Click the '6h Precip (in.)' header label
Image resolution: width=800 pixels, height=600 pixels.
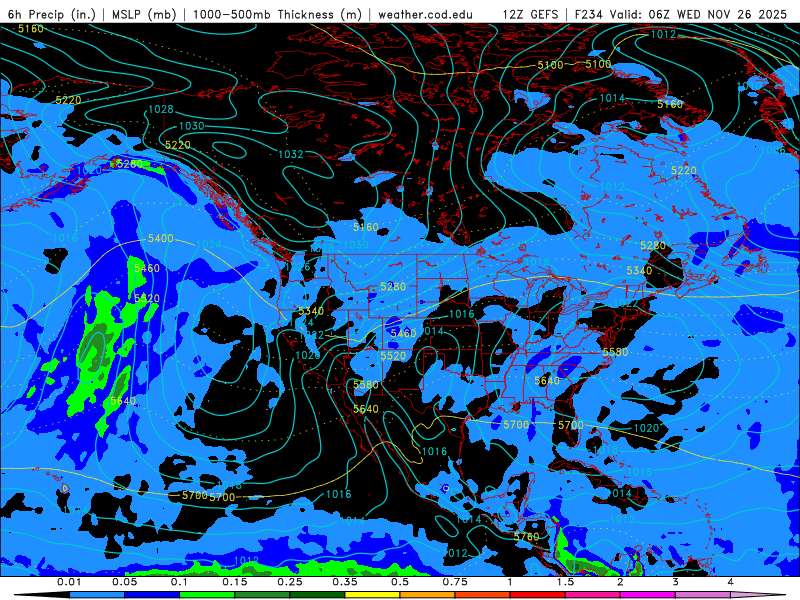click(x=52, y=14)
